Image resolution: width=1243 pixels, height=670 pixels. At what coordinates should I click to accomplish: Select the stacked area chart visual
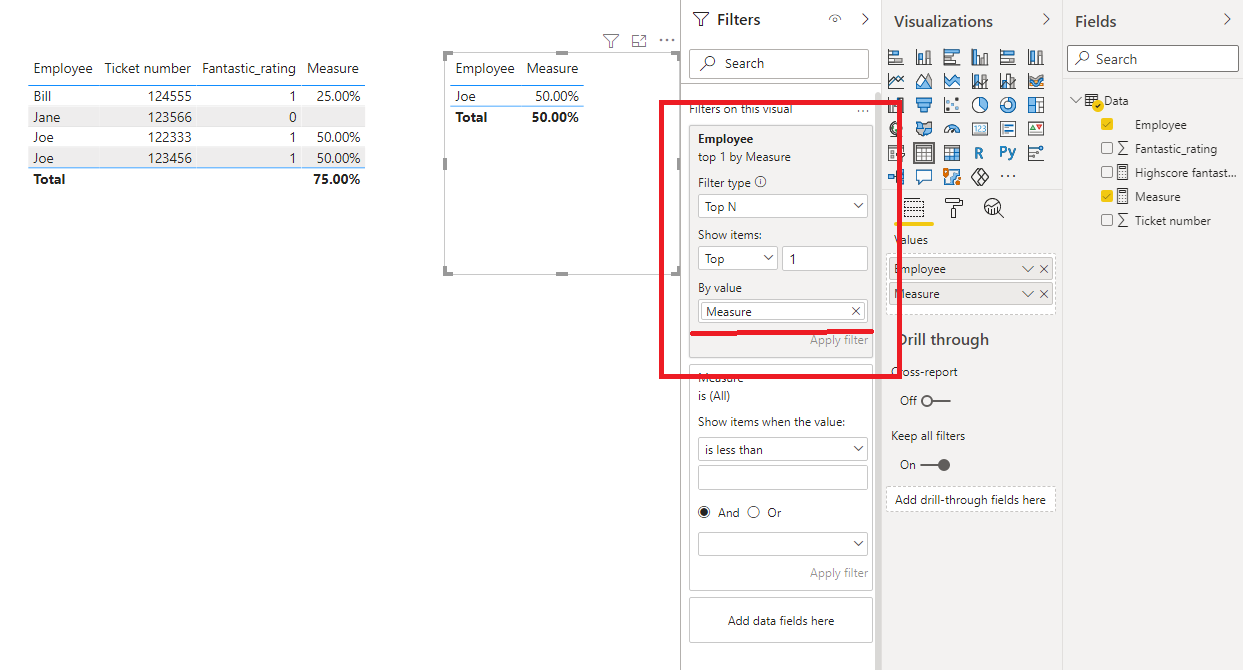click(x=952, y=81)
